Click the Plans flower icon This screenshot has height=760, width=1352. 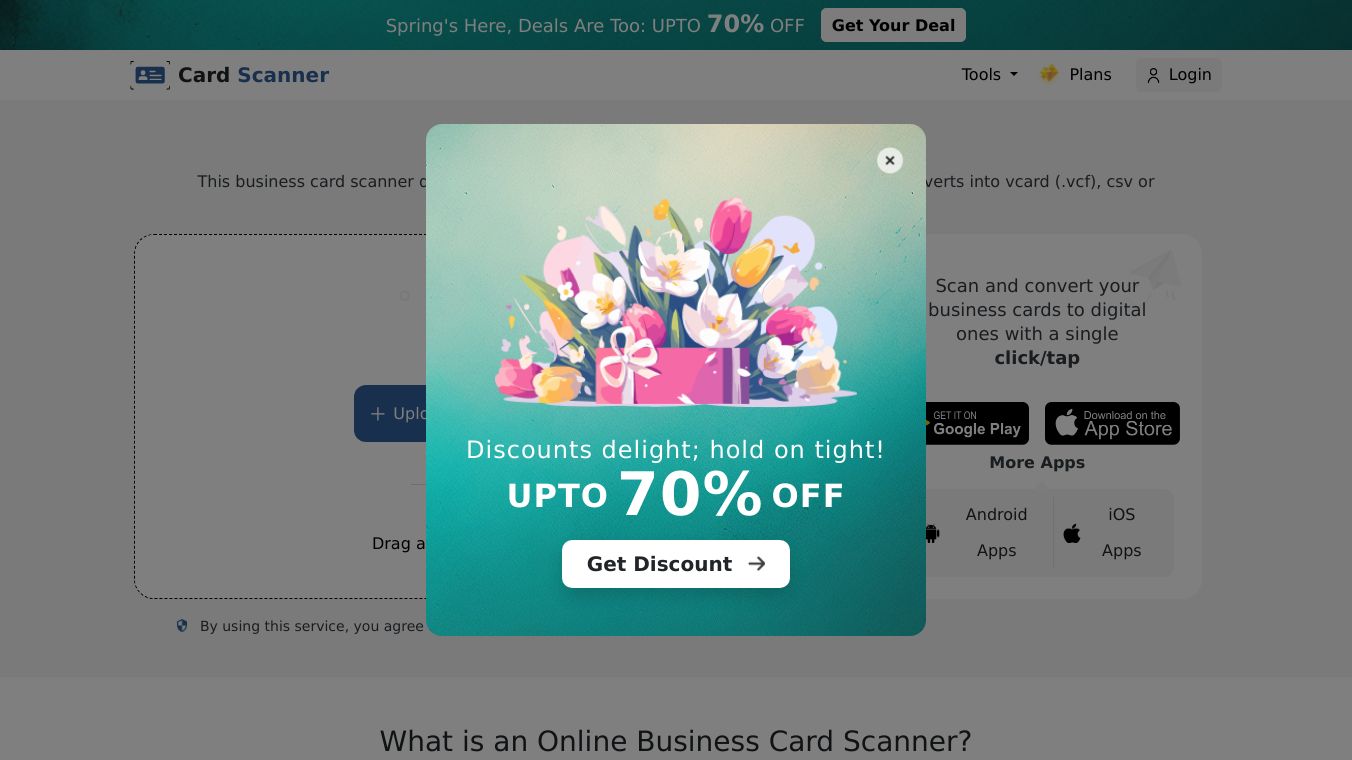click(1049, 74)
